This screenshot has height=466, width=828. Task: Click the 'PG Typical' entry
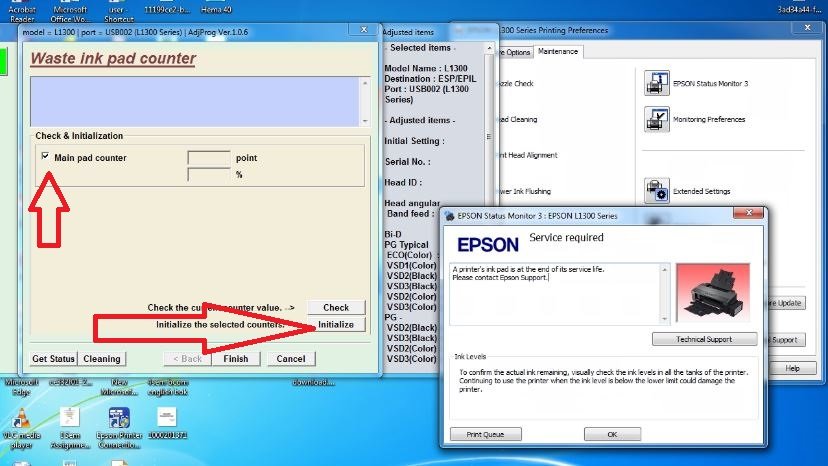click(406, 245)
